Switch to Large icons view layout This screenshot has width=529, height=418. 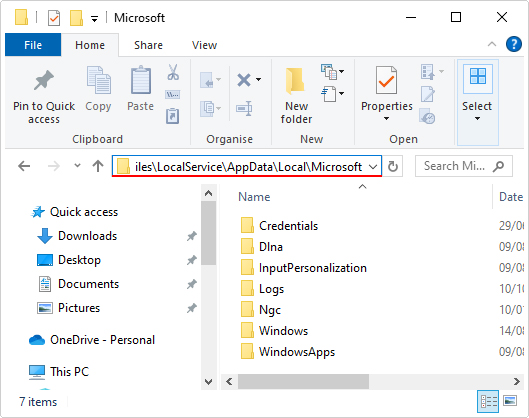pyautogui.click(x=510, y=401)
